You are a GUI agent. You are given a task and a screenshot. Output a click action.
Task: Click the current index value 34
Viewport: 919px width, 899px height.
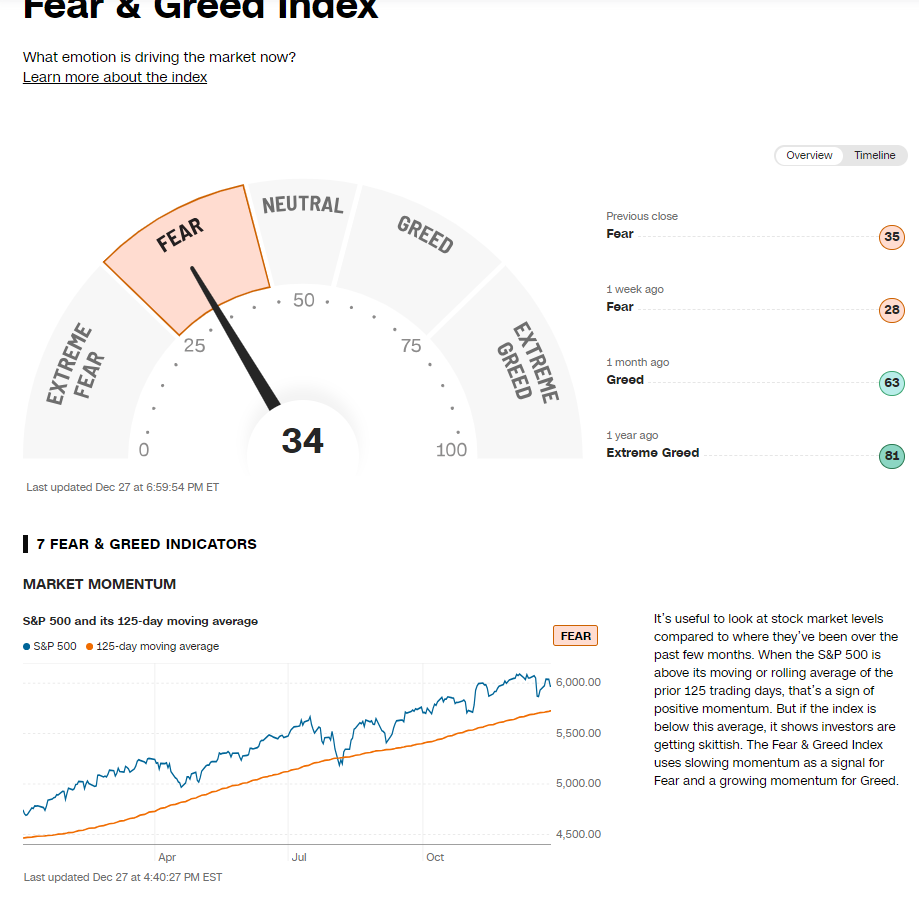[x=302, y=440]
